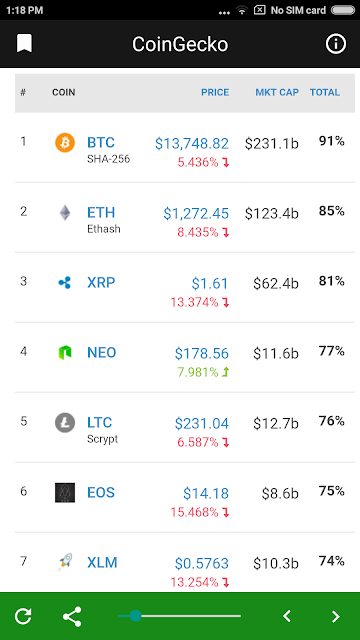Tap the Ethereum diamond logo icon
Screen dimensions: 360x640
pyautogui.click(x=65, y=213)
